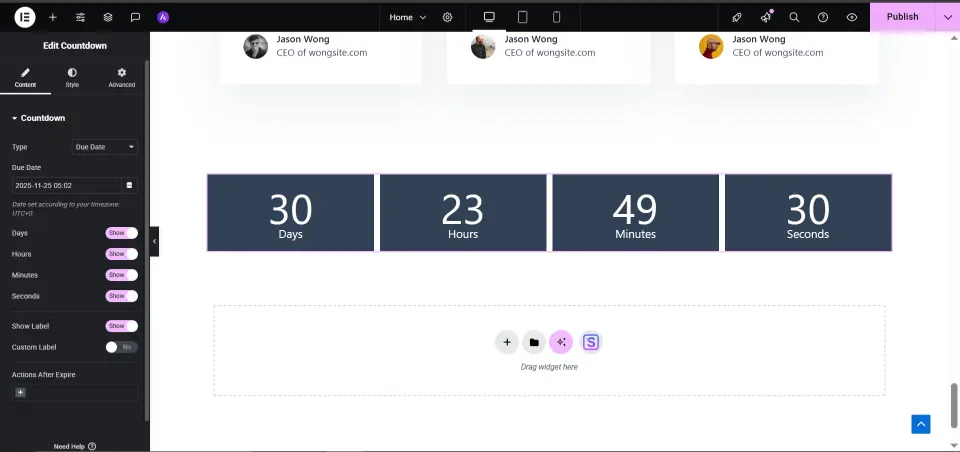The width and height of the screenshot is (960, 452).
Task: Switch to desktop view icon
Action: 489,17
